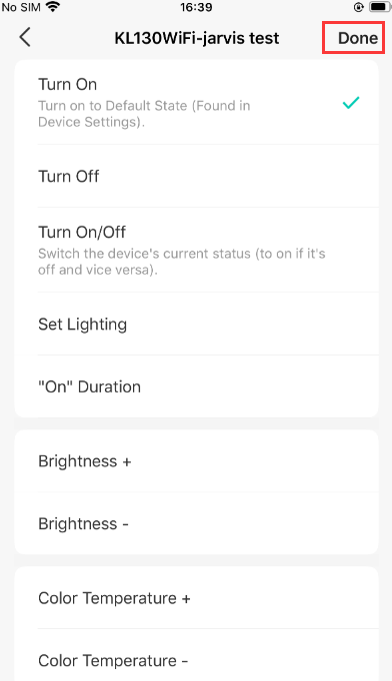Tap the rotation lock status icon
The image size is (392, 681).
[x=359, y=7]
